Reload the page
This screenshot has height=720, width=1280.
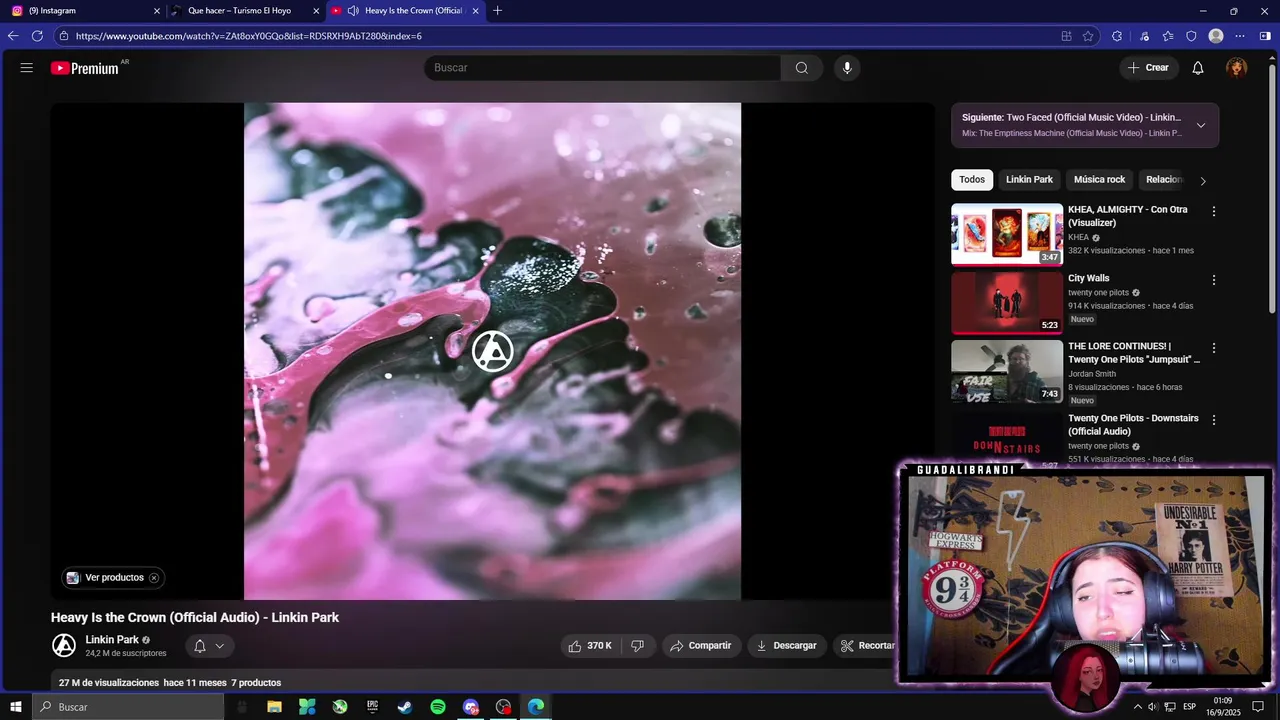coord(37,36)
